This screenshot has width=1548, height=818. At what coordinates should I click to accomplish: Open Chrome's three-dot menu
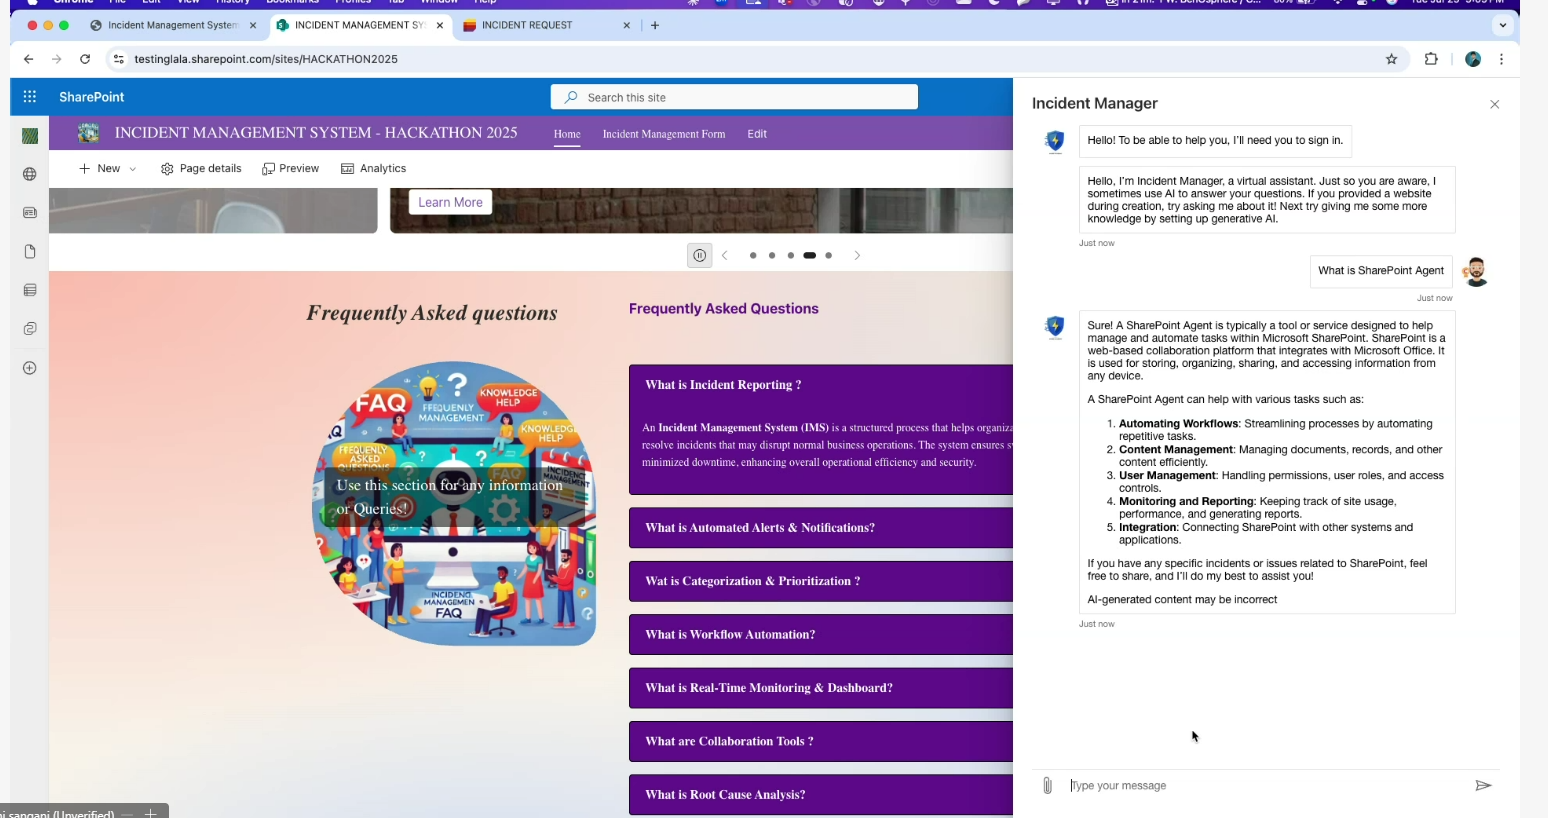(x=1501, y=59)
